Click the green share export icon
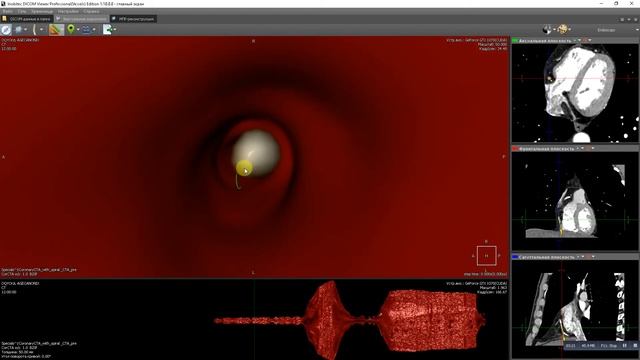Image resolution: width=640 pixels, height=360 pixels. (x=107, y=29)
